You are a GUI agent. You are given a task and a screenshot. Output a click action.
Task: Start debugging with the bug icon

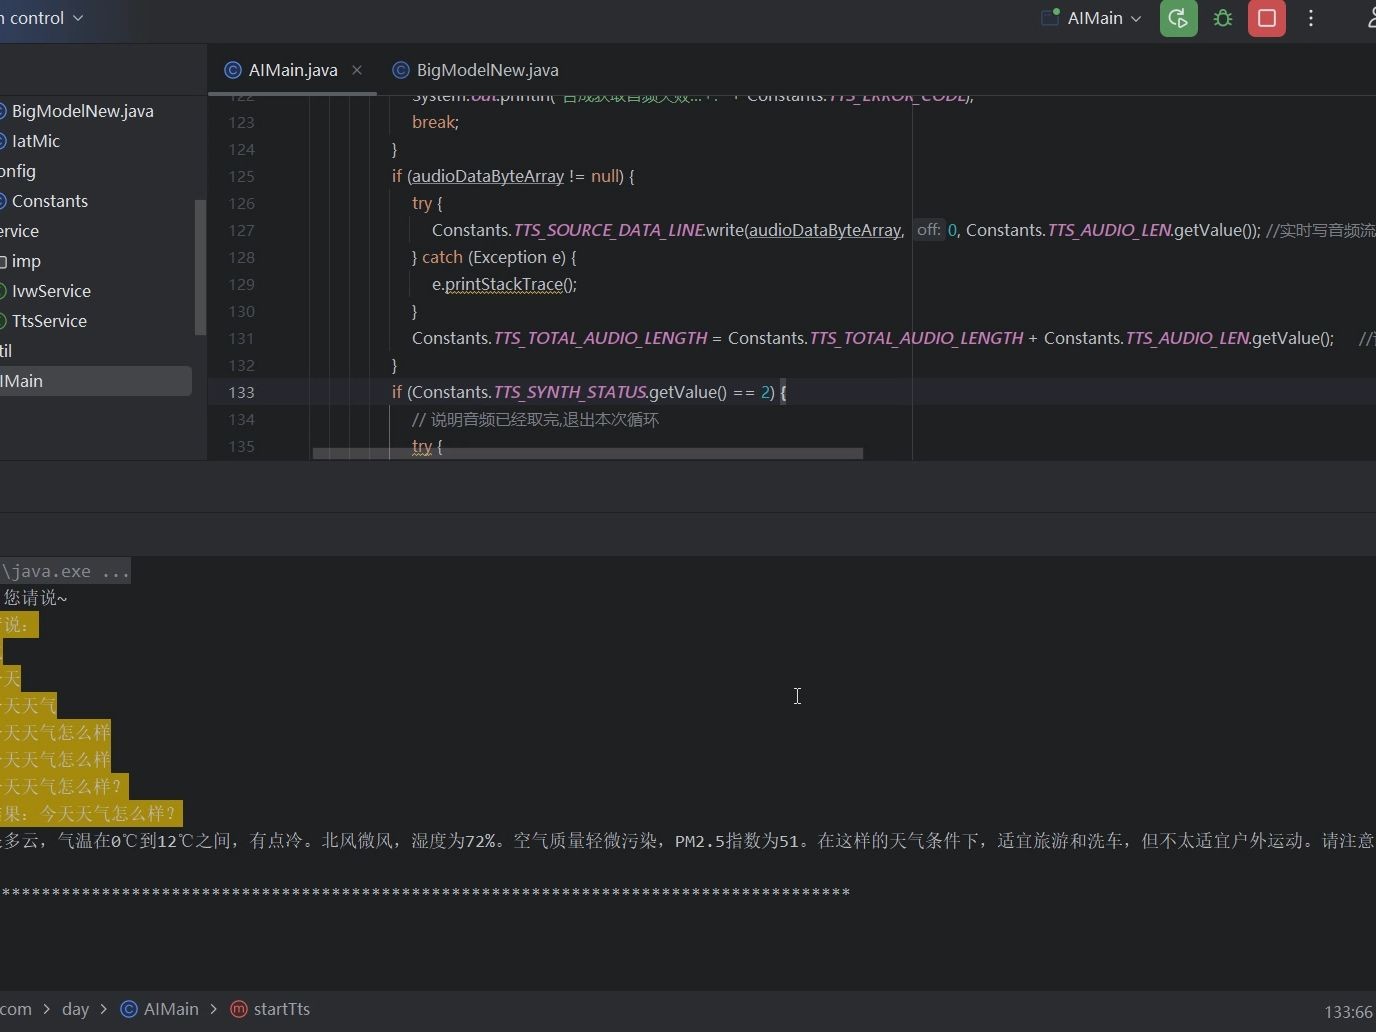pos(1222,18)
